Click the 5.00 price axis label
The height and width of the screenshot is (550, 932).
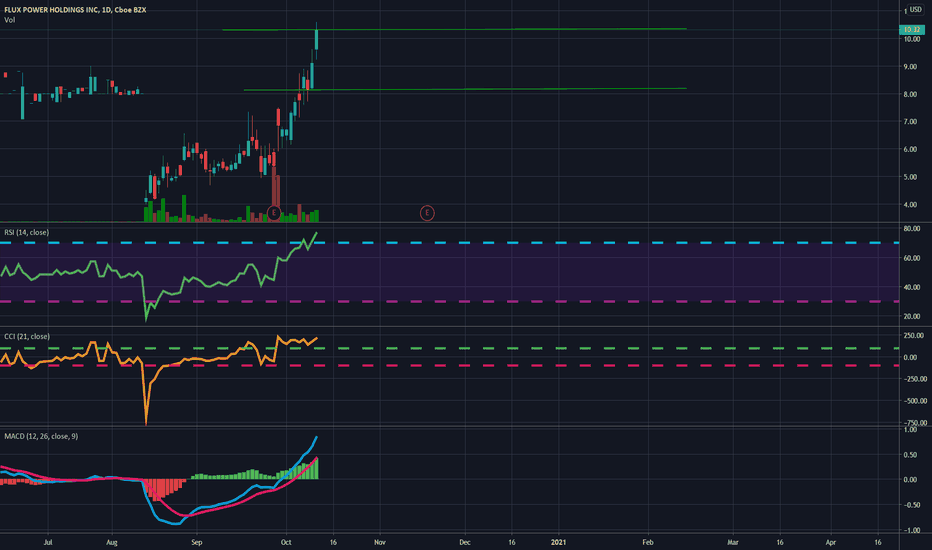coord(911,177)
